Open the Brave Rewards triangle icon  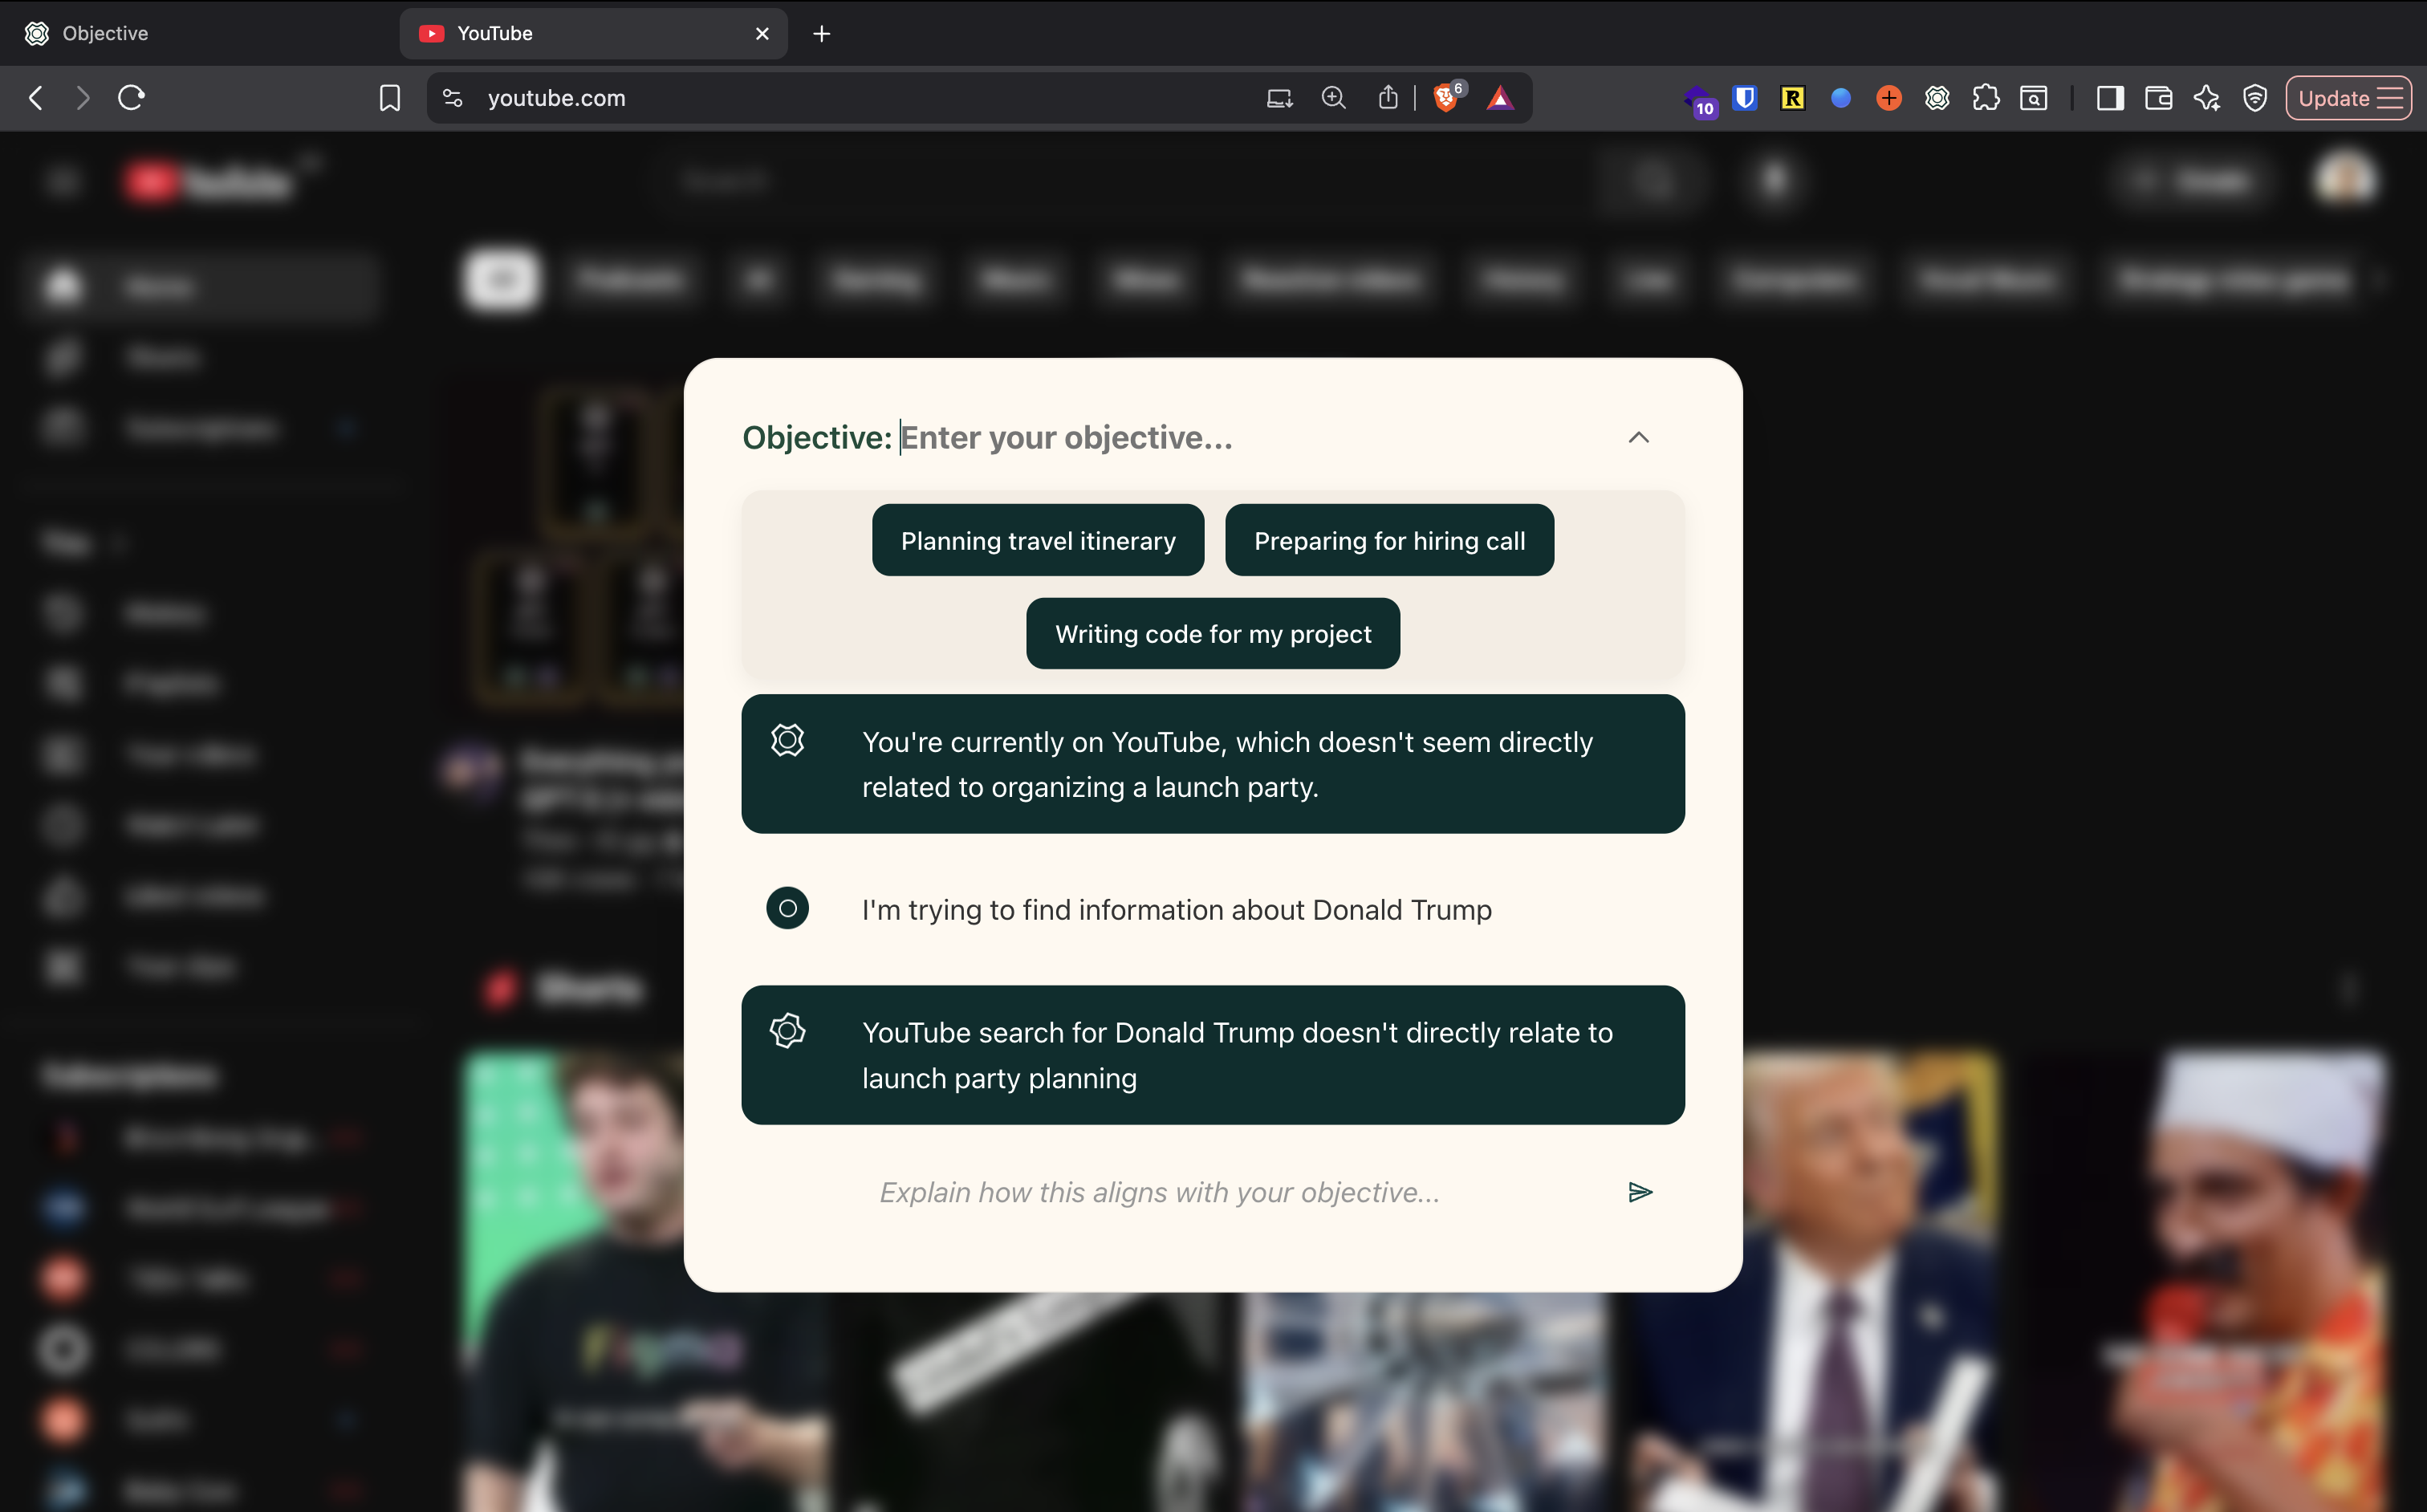click(x=1499, y=98)
